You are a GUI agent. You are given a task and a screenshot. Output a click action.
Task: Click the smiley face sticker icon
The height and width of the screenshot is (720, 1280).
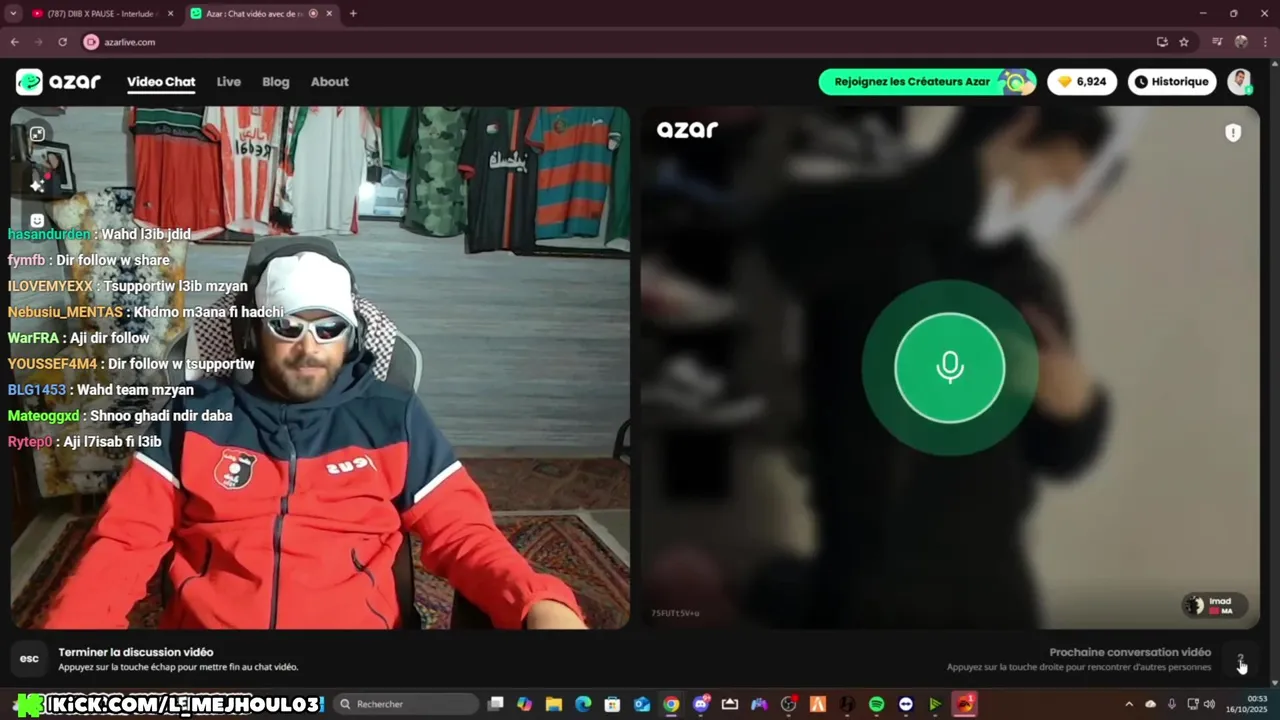coord(37,220)
